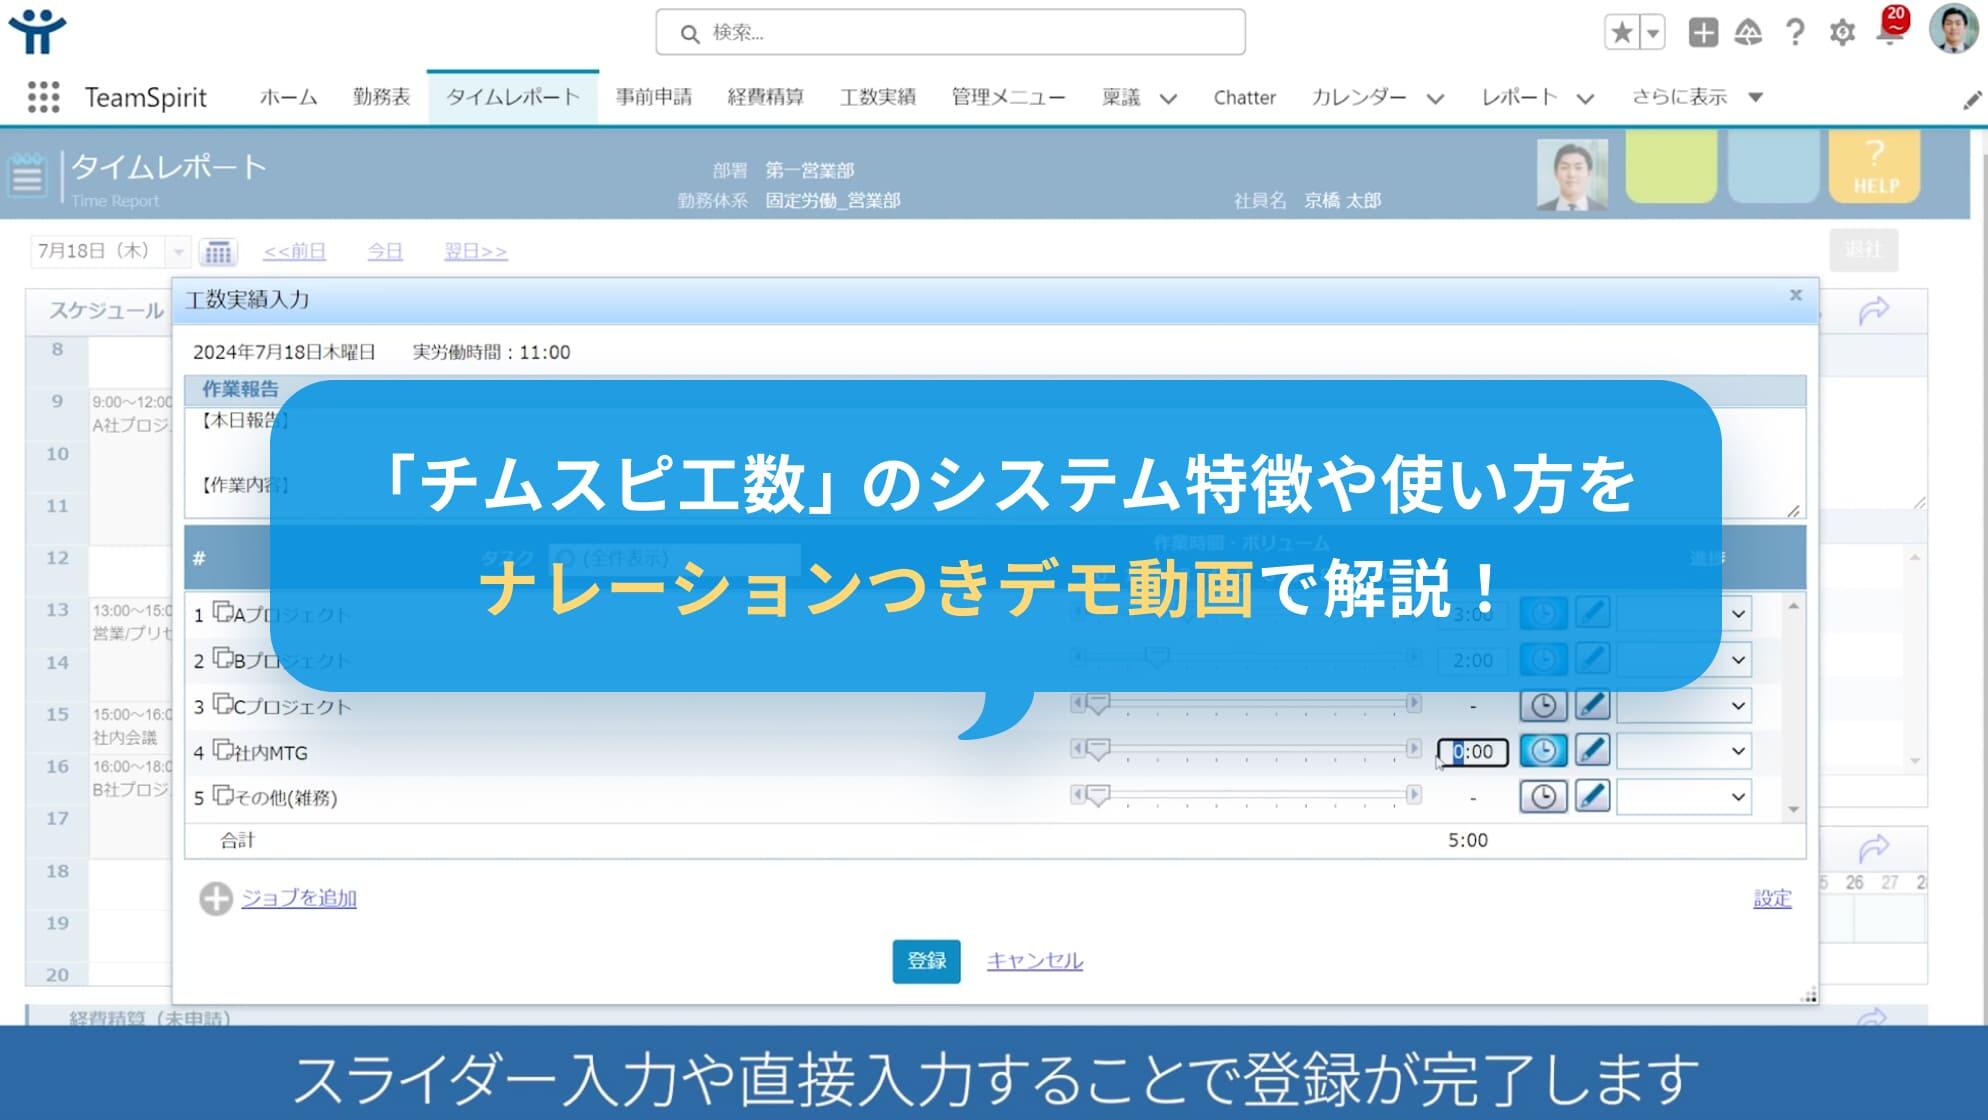Open progress dropdown for 社内MTG row
The image size is (1988, 1120).
(x=1684, y=750)
